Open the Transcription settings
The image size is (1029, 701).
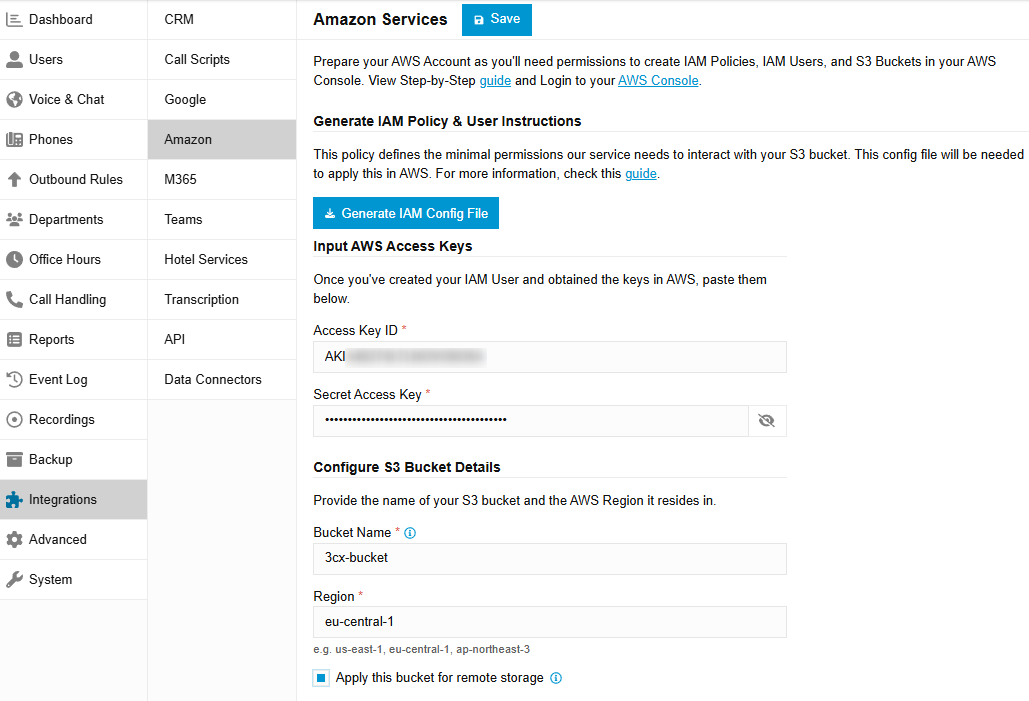[222, 300]
